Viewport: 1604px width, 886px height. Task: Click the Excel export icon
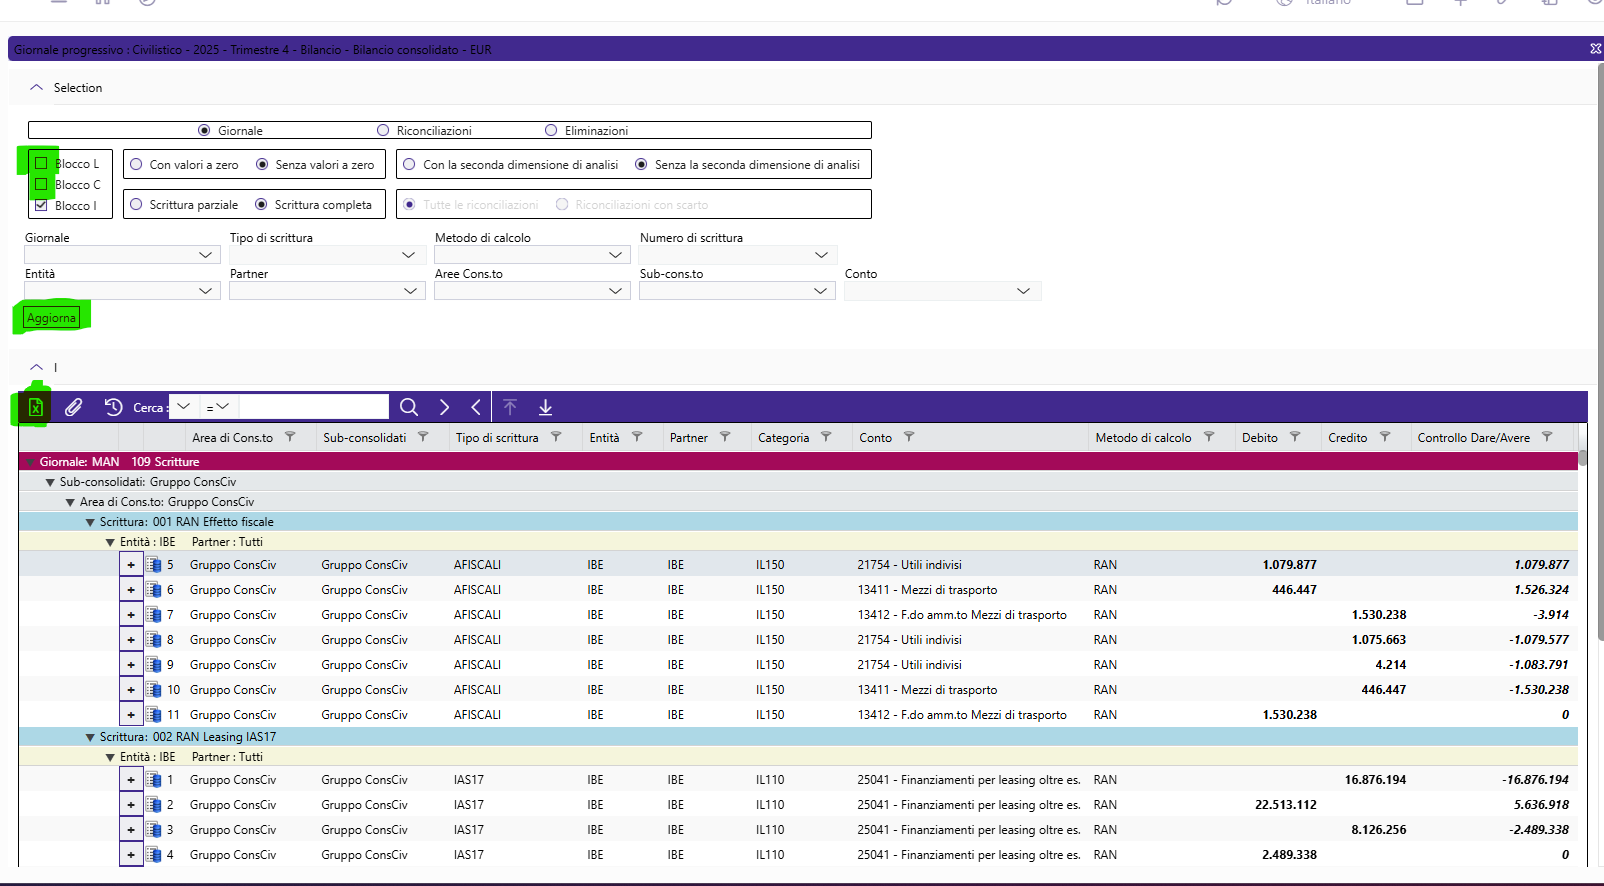(35, 407)
